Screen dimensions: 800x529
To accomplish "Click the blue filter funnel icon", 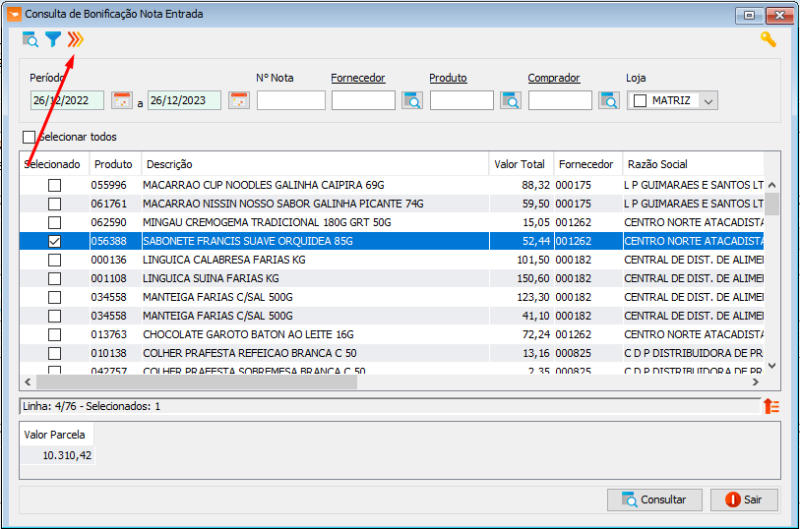I will [x=53, y=39].
